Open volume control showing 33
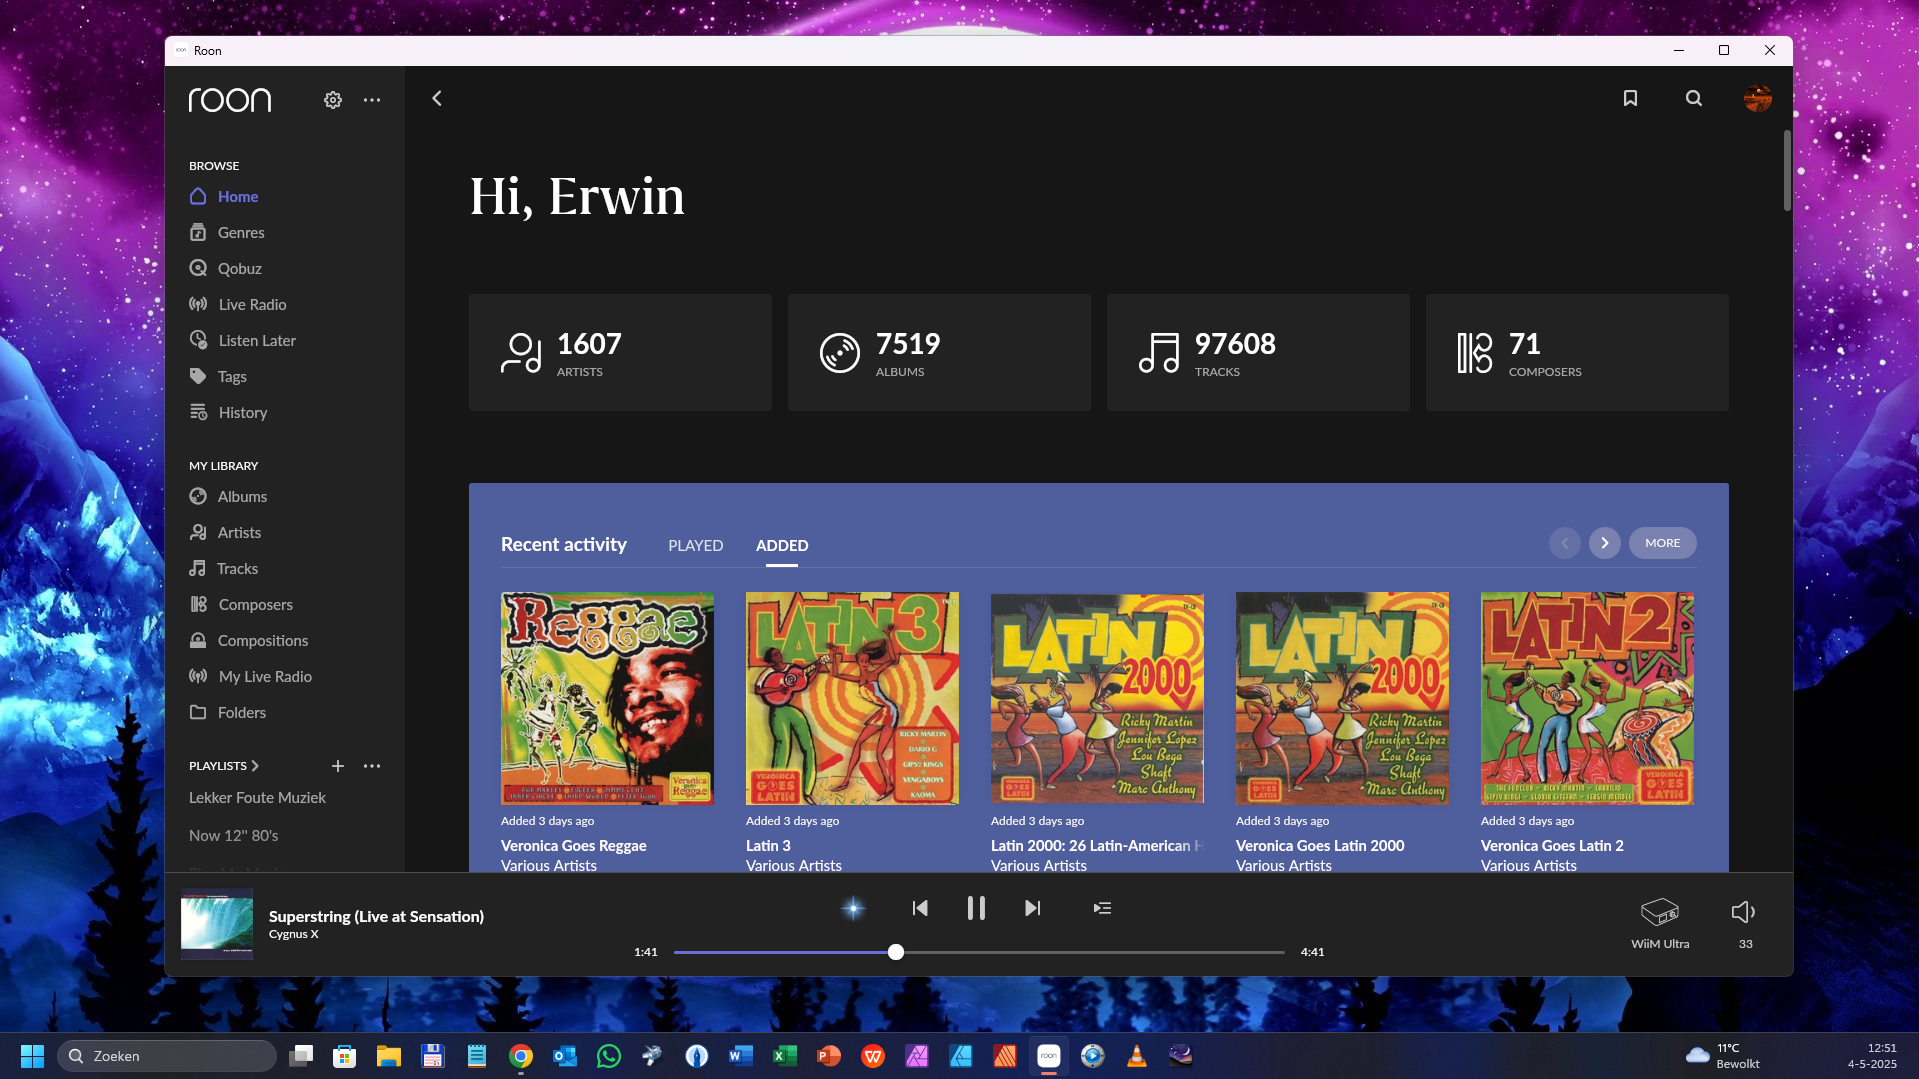Screen dimensions: 1919x1079 point(1744,922)
